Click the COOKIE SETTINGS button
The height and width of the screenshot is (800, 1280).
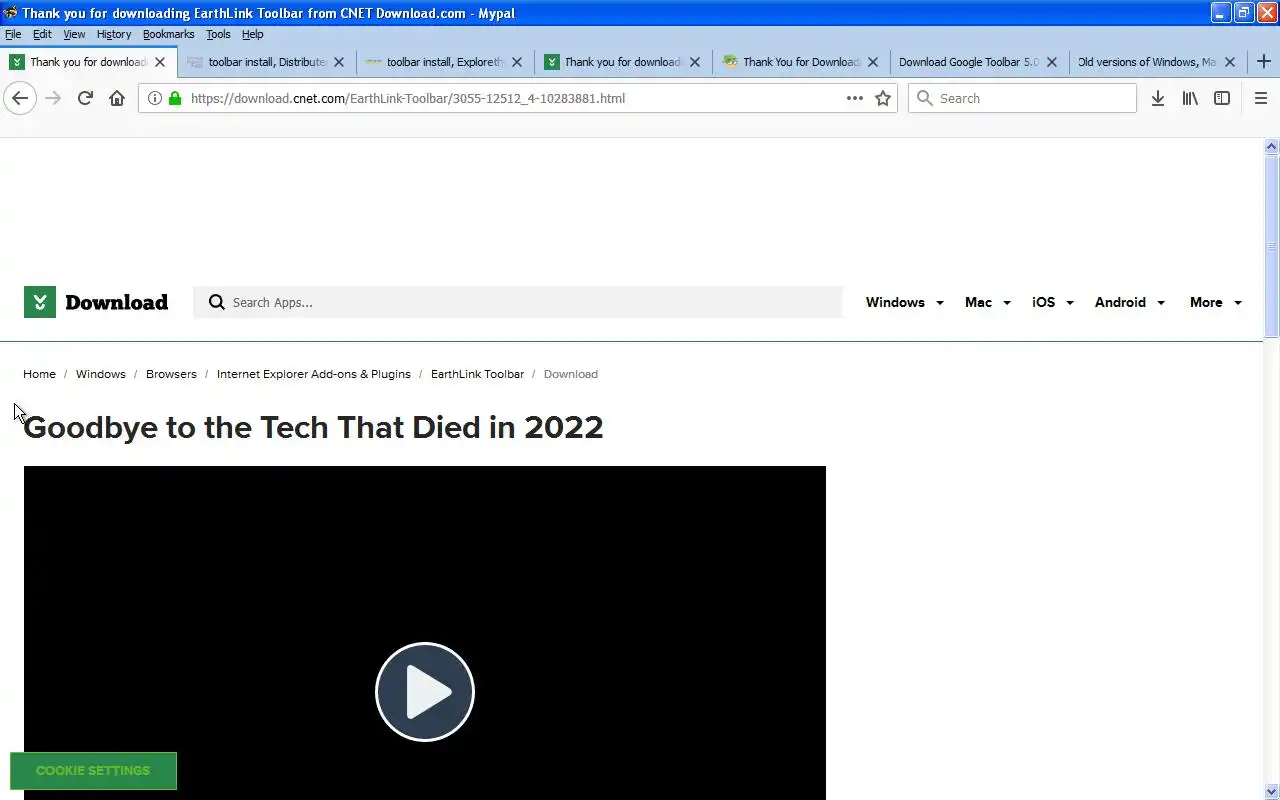93,771
